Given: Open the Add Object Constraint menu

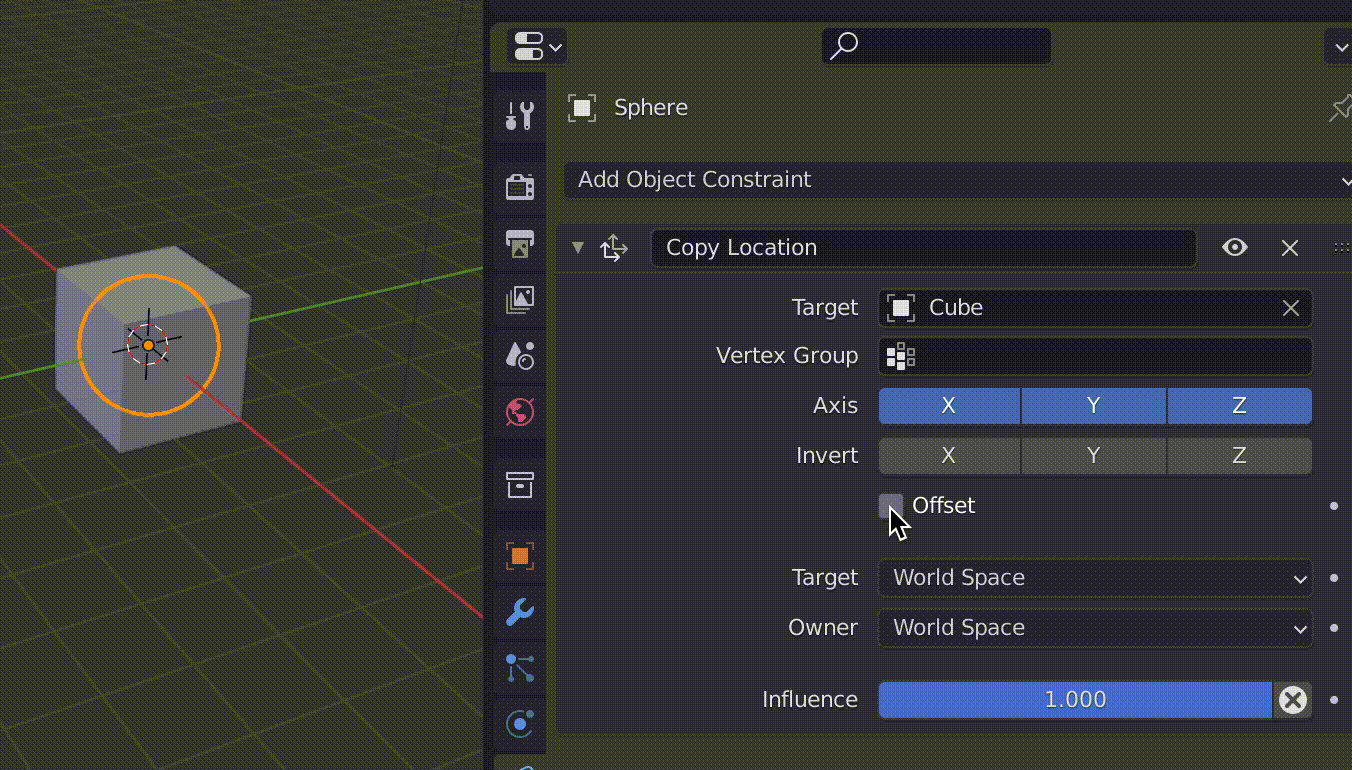Looking at the screenshot, I should (x=955, y=181).
